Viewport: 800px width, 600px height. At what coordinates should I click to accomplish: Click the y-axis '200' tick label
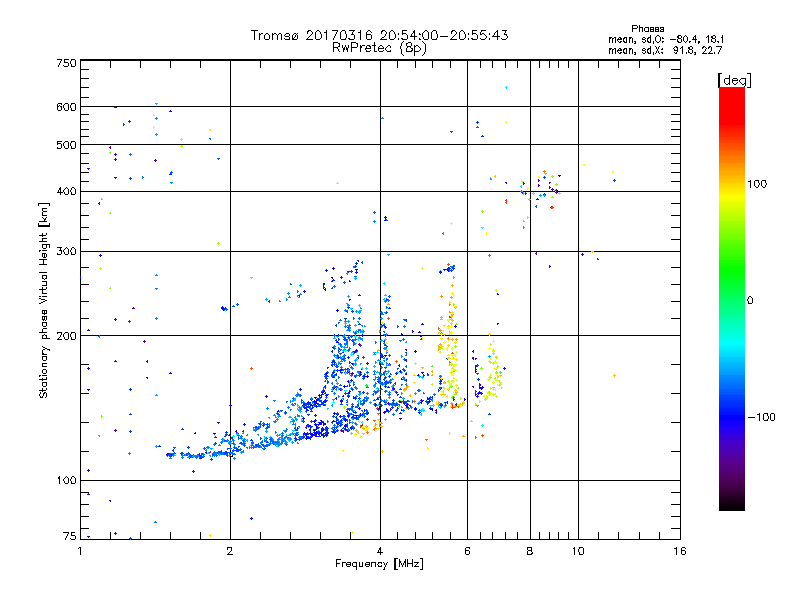[x=67, y=336]
